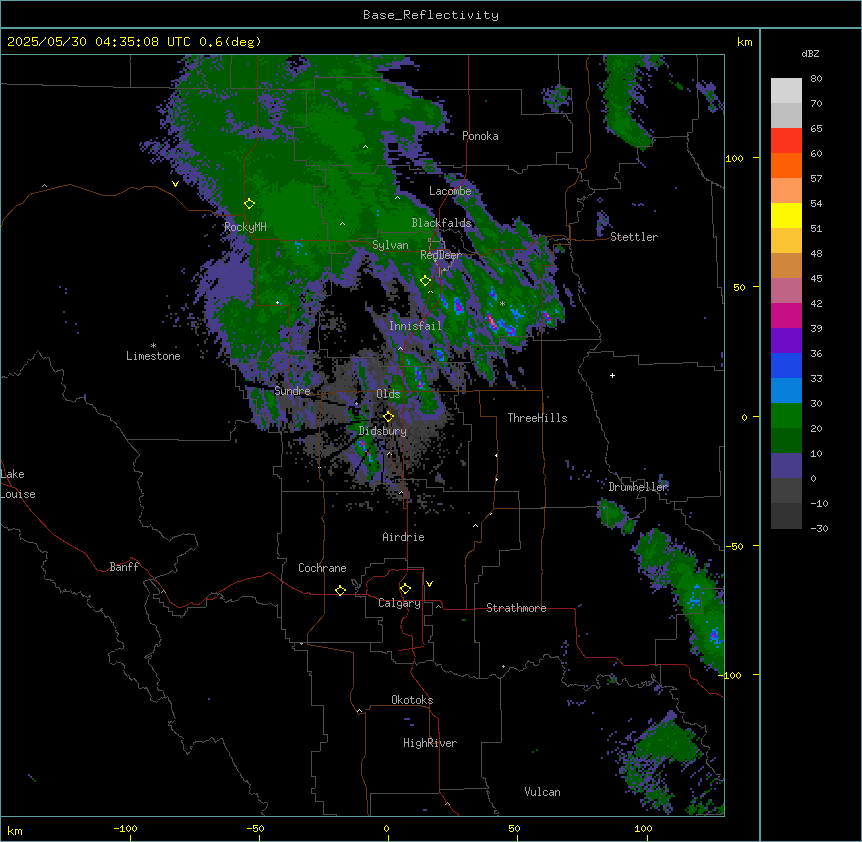Click the Base_Reflectivity title
The image size is (862, 842).
point(431,15)
